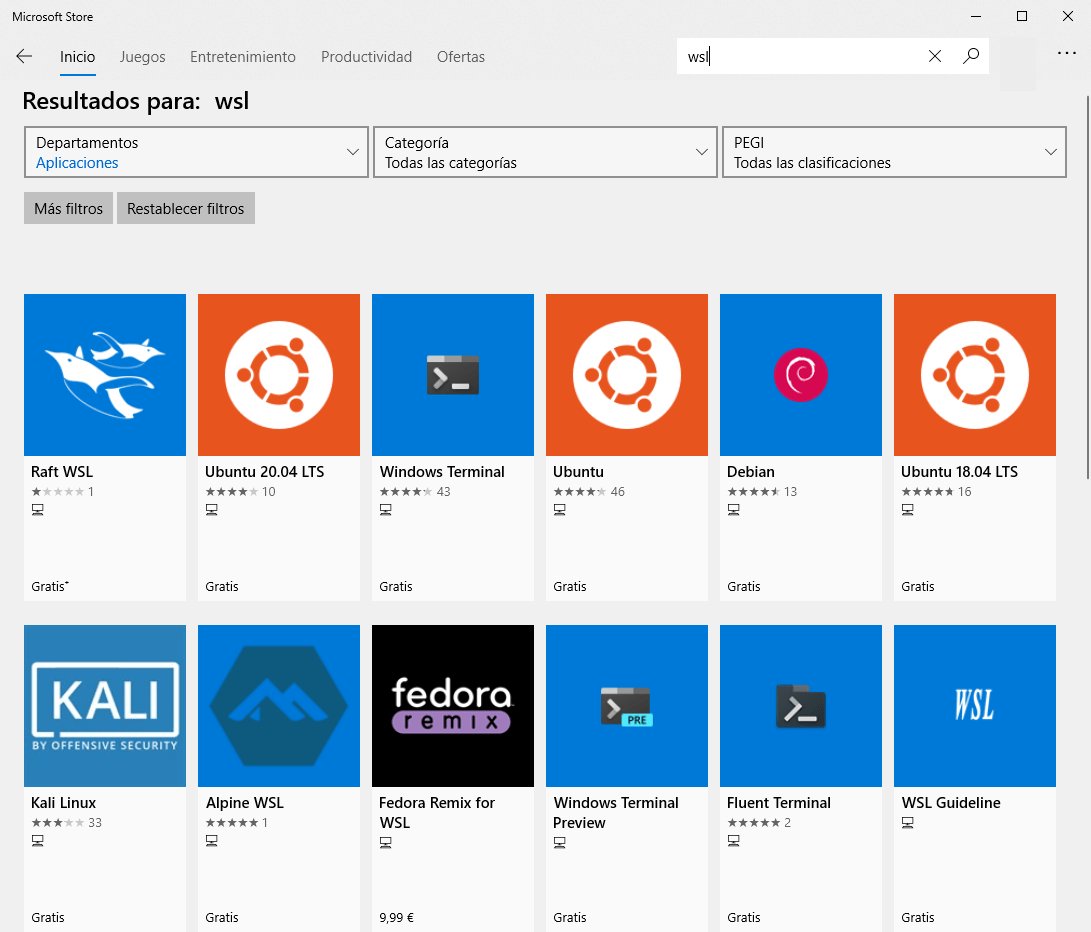Open the Windows Terminal Preview icon tile

[x=627, y=706]
